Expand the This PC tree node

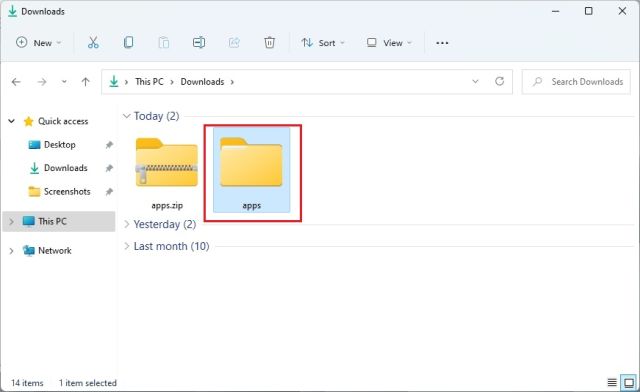click(x=11, y=221)
